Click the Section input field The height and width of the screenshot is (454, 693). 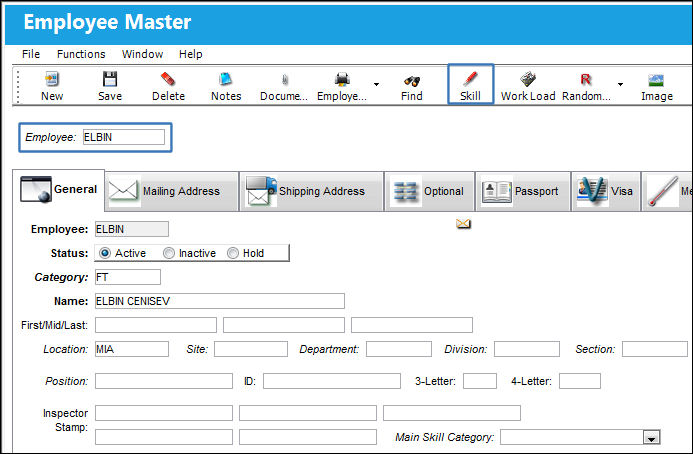655,349
